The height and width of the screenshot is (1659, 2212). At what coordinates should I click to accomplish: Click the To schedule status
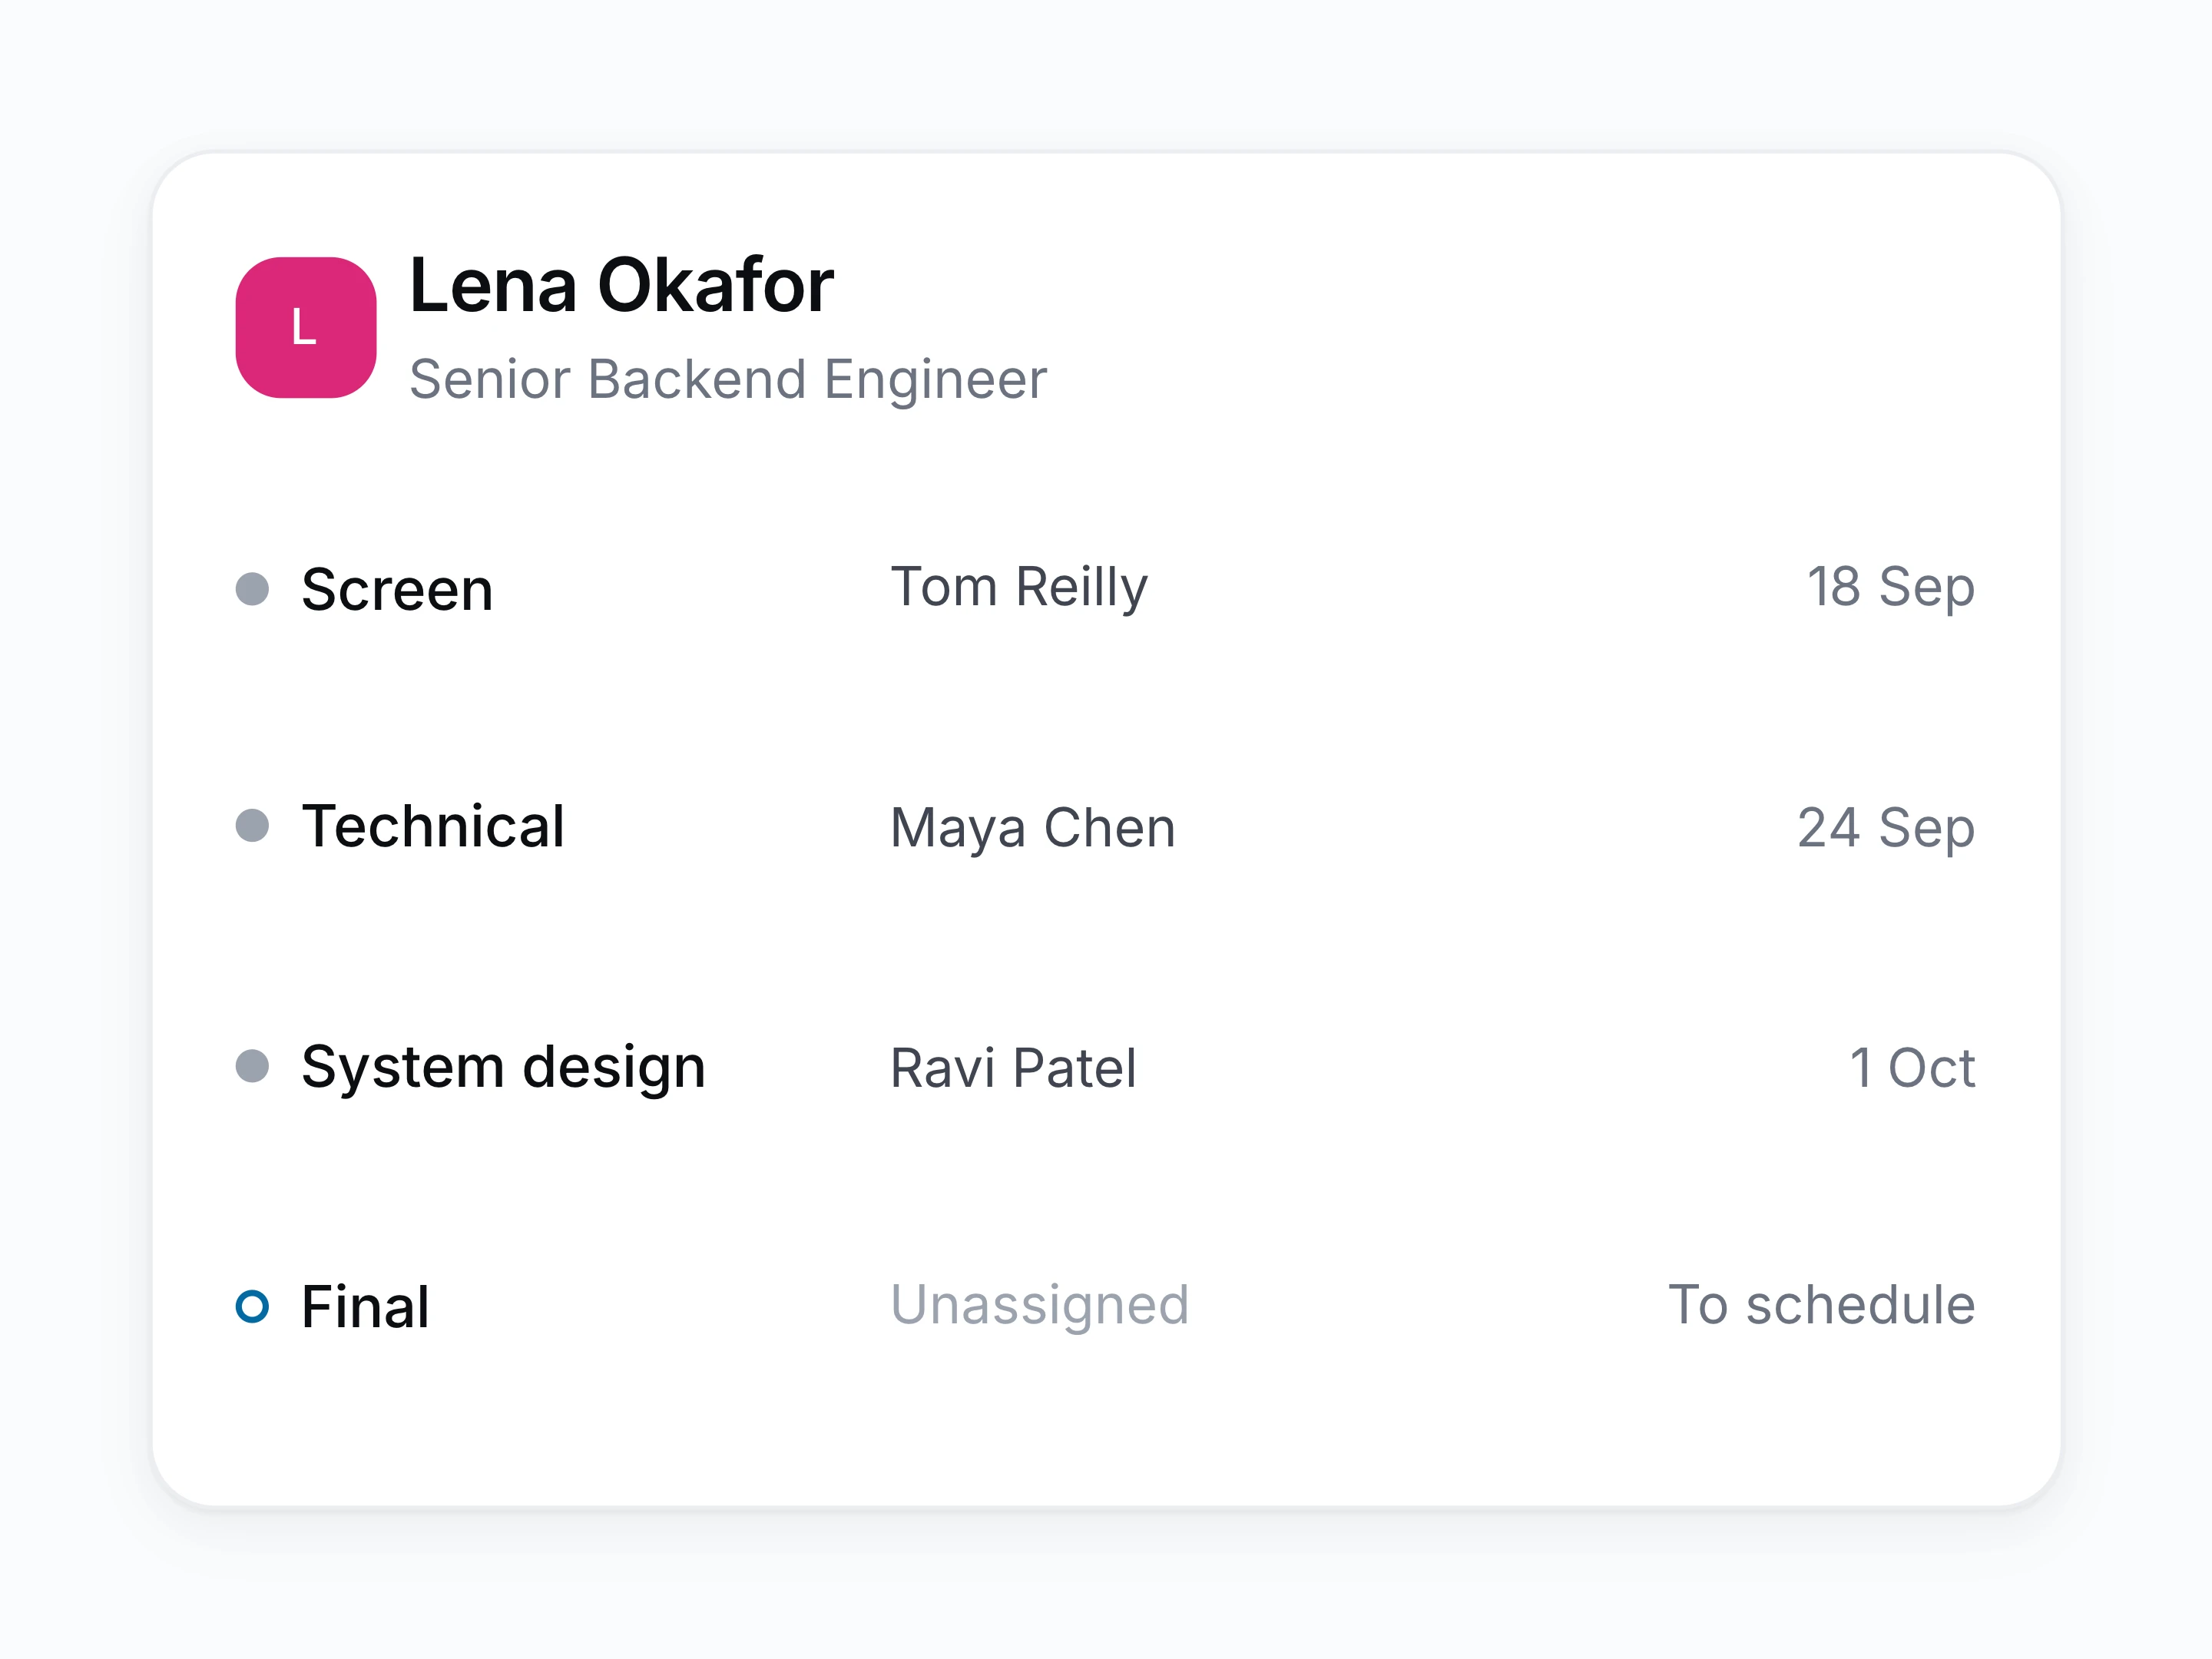pyautogui.click(x=1822, y=1305)
